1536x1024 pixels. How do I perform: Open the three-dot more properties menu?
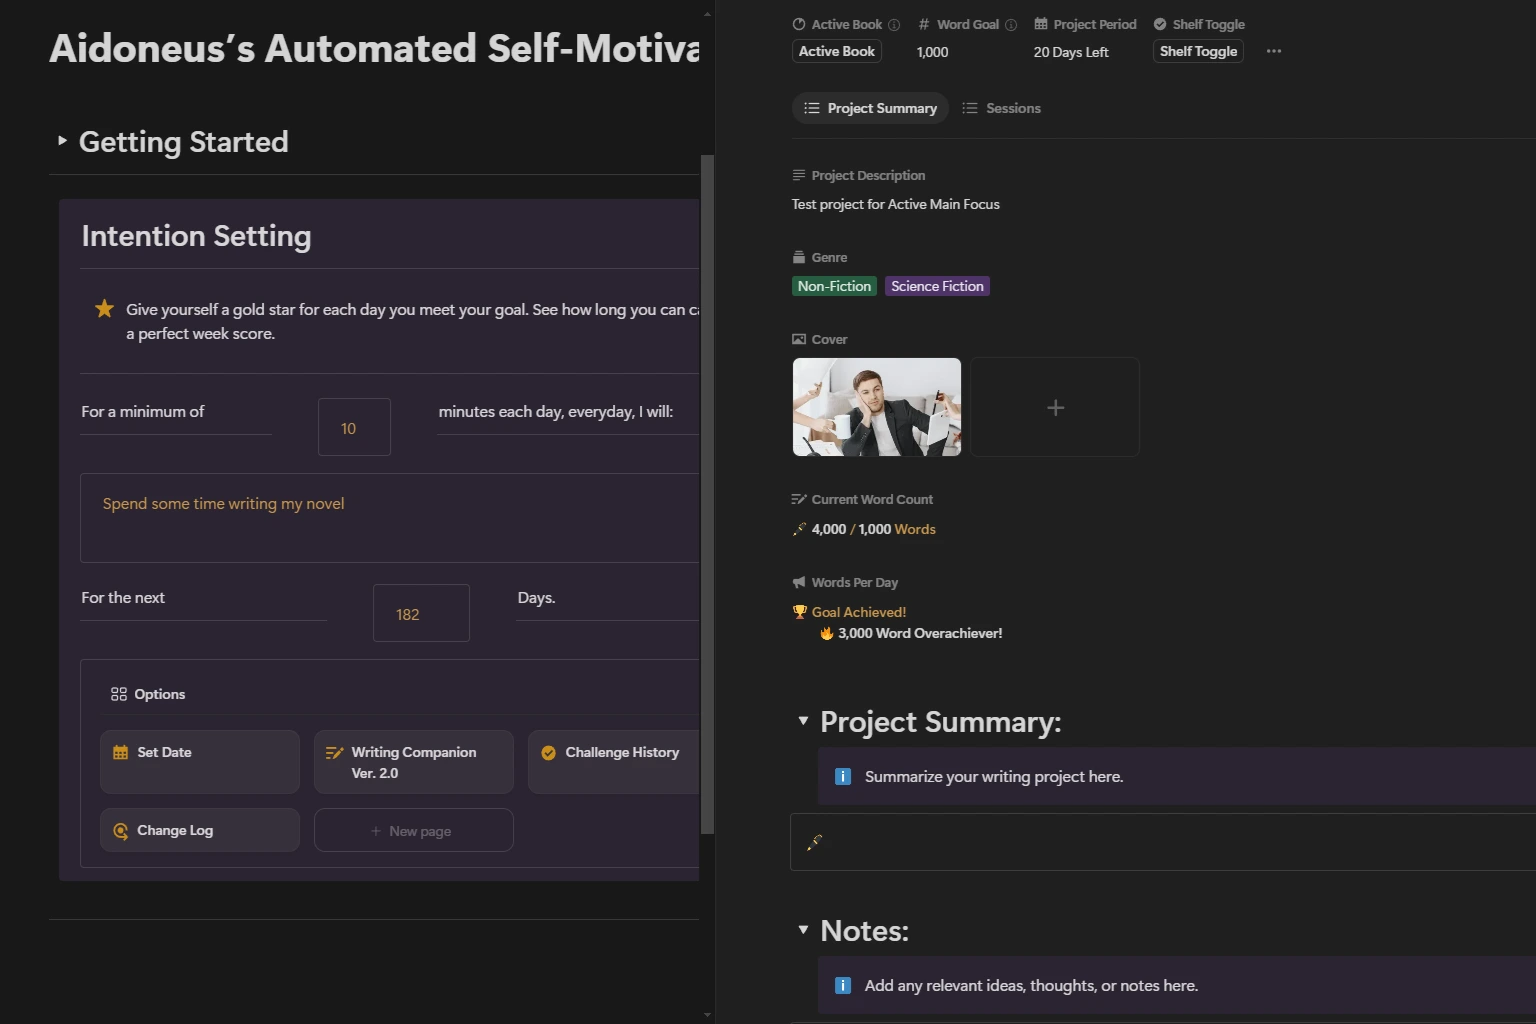[x=1273, y=51]
